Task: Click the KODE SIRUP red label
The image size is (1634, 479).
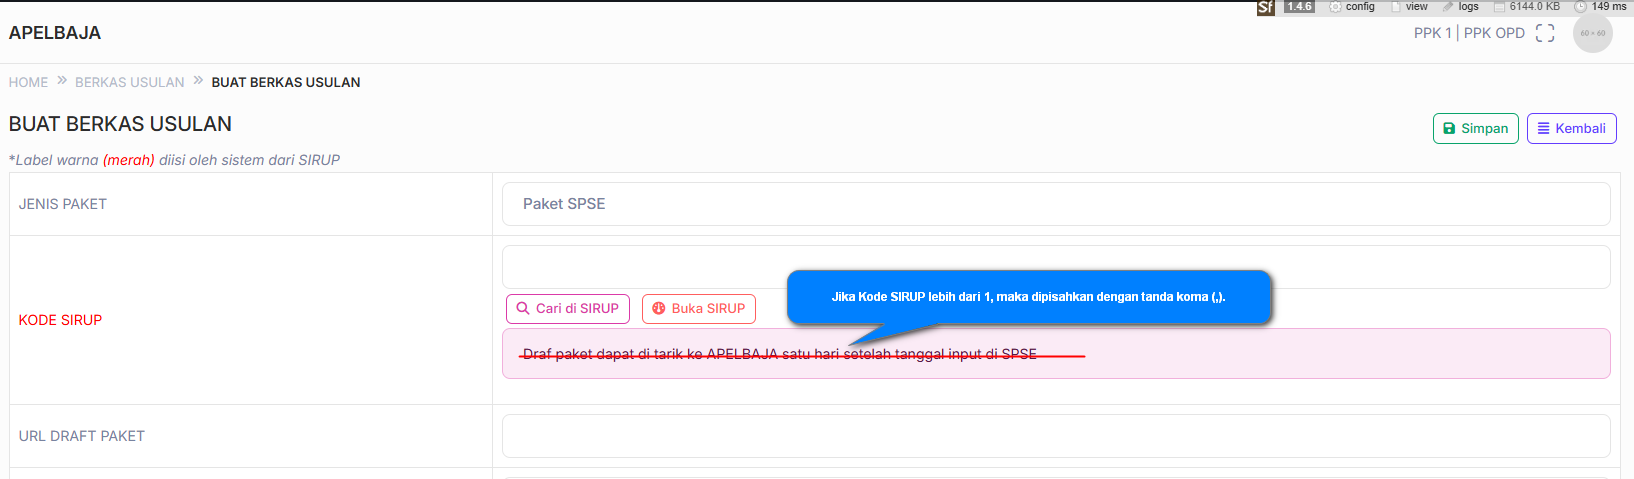Action: click(x=60, y=320)
